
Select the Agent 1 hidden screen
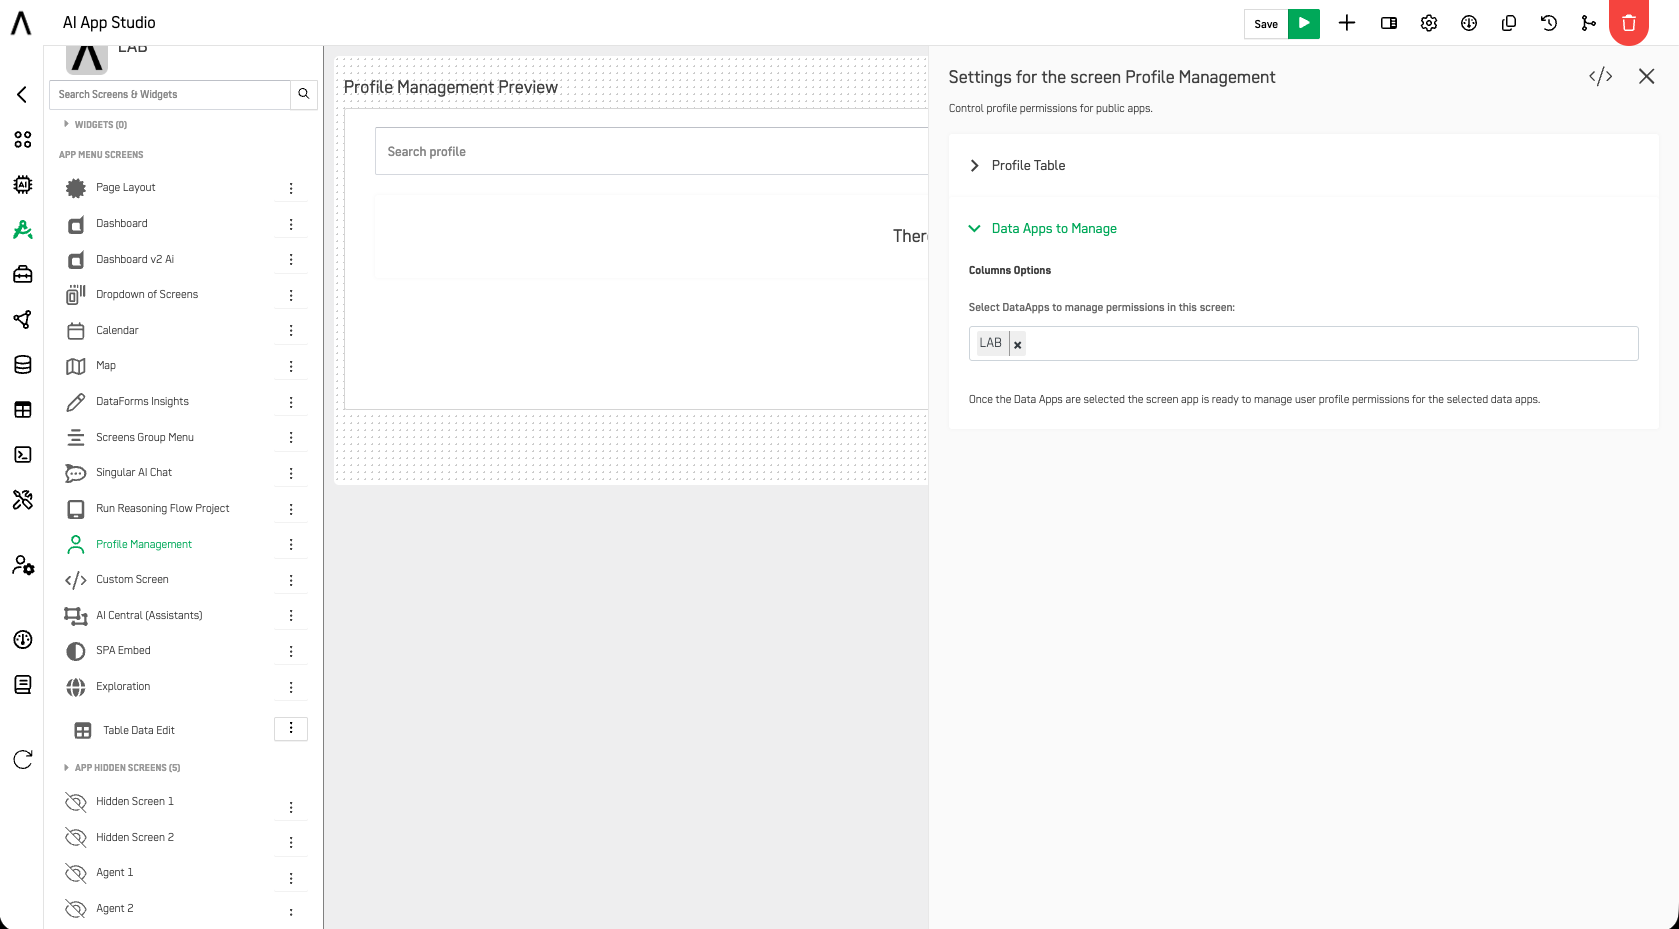[x=114, y=872]
